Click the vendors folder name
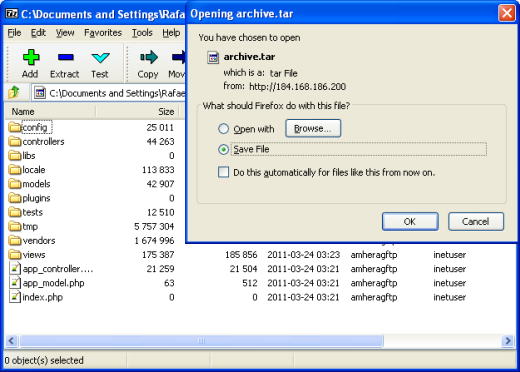Image resolution: width=520 pixels, height=372 pixels. pos(39,241)
